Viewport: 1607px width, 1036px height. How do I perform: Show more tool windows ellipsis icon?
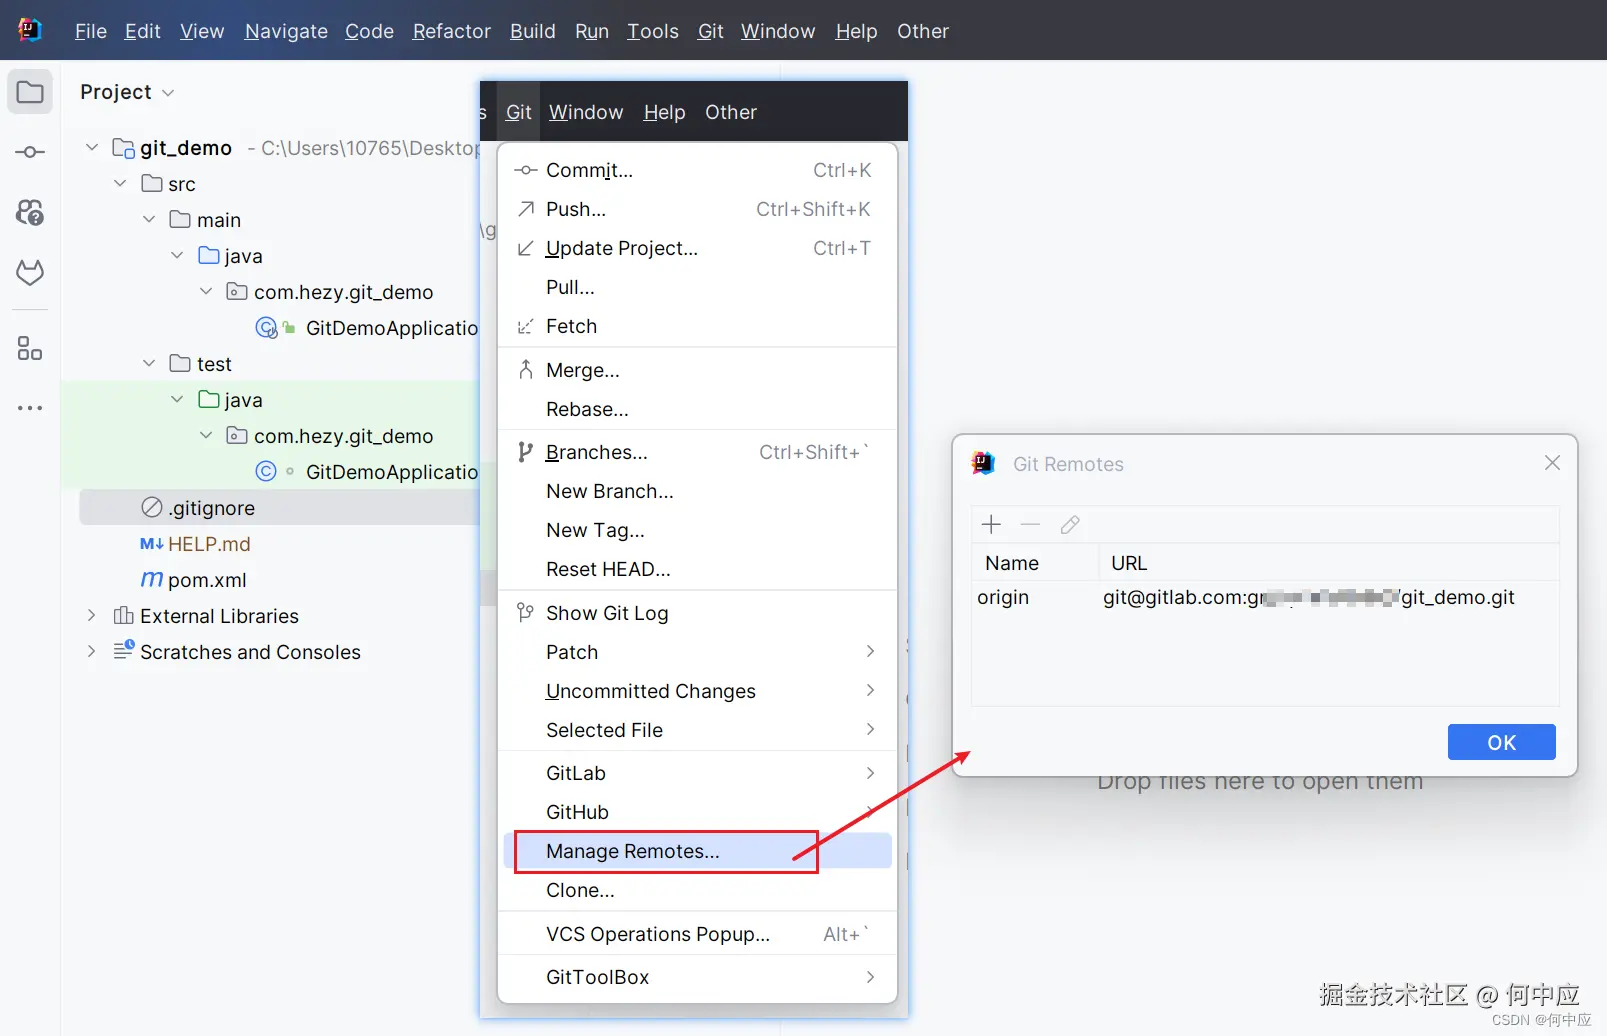[30, 408]
